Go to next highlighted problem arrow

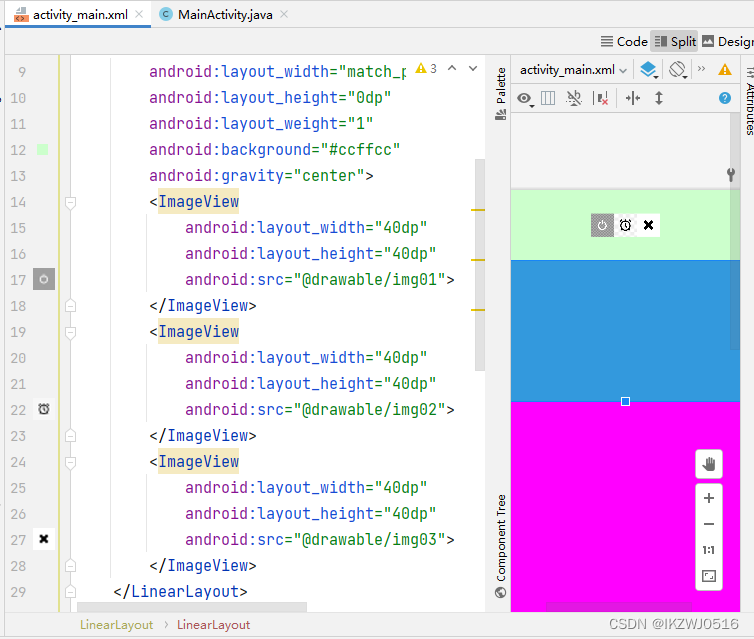coord(473,69)
